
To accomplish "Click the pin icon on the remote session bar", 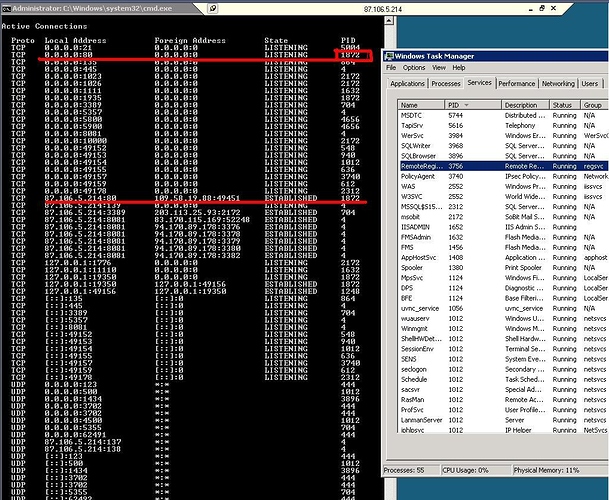I will click(213, 8).
